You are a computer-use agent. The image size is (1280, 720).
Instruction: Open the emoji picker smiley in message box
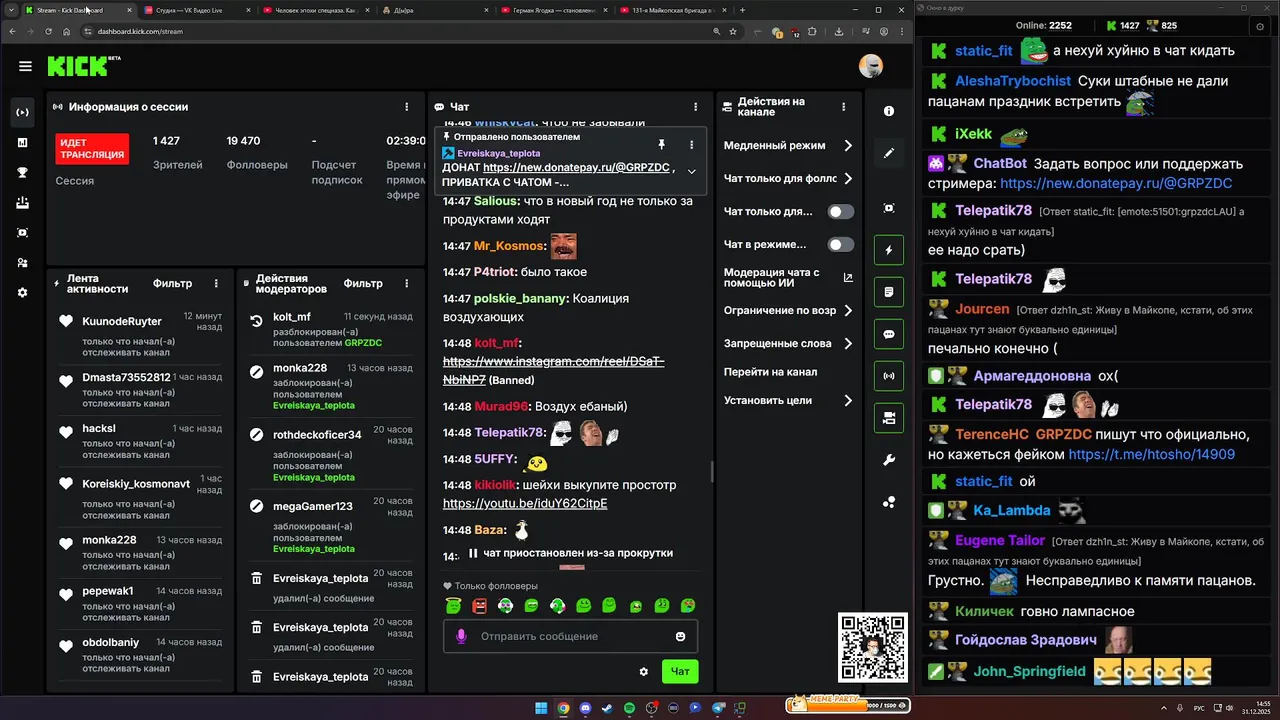681,636
